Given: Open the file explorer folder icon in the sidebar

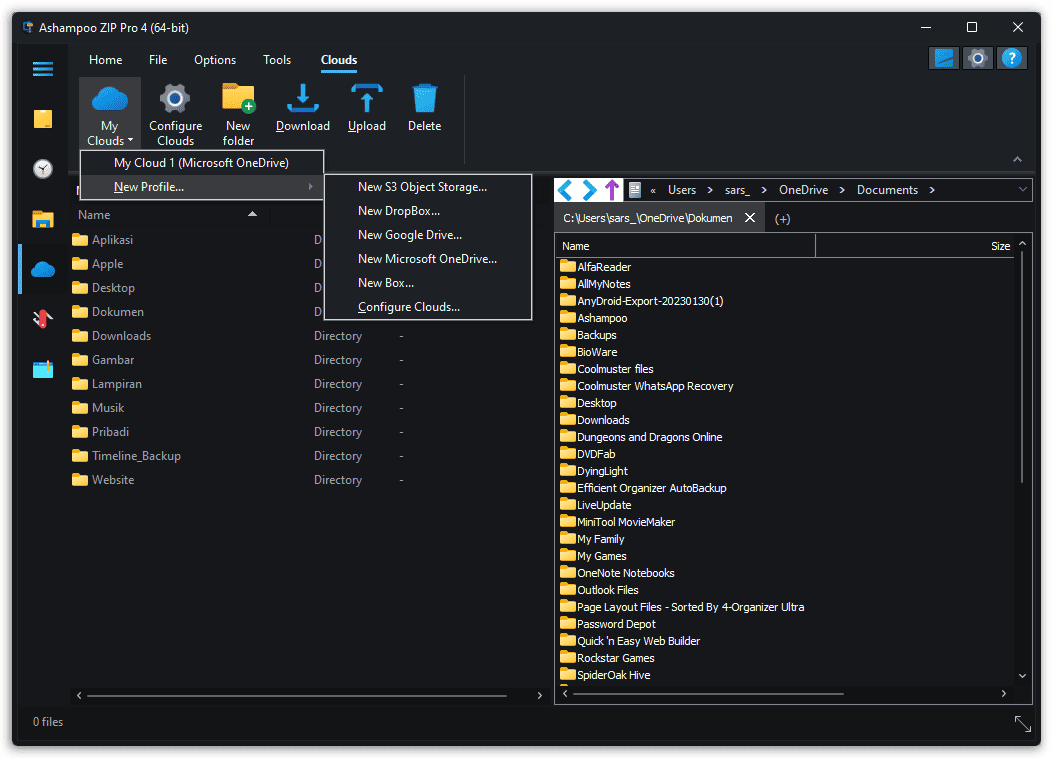Looking at the screenshot, I should pyautogui.click(x=43, y=219).
